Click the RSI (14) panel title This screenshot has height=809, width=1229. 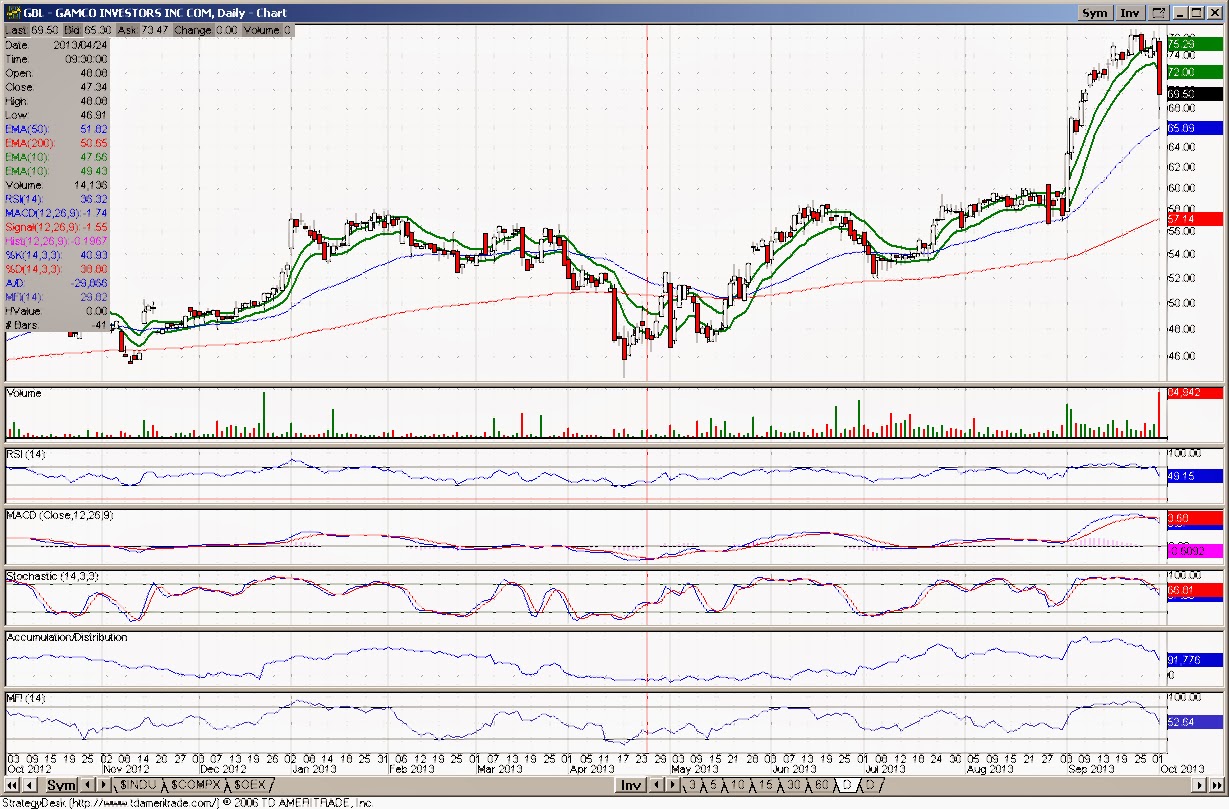coord(27,455)
